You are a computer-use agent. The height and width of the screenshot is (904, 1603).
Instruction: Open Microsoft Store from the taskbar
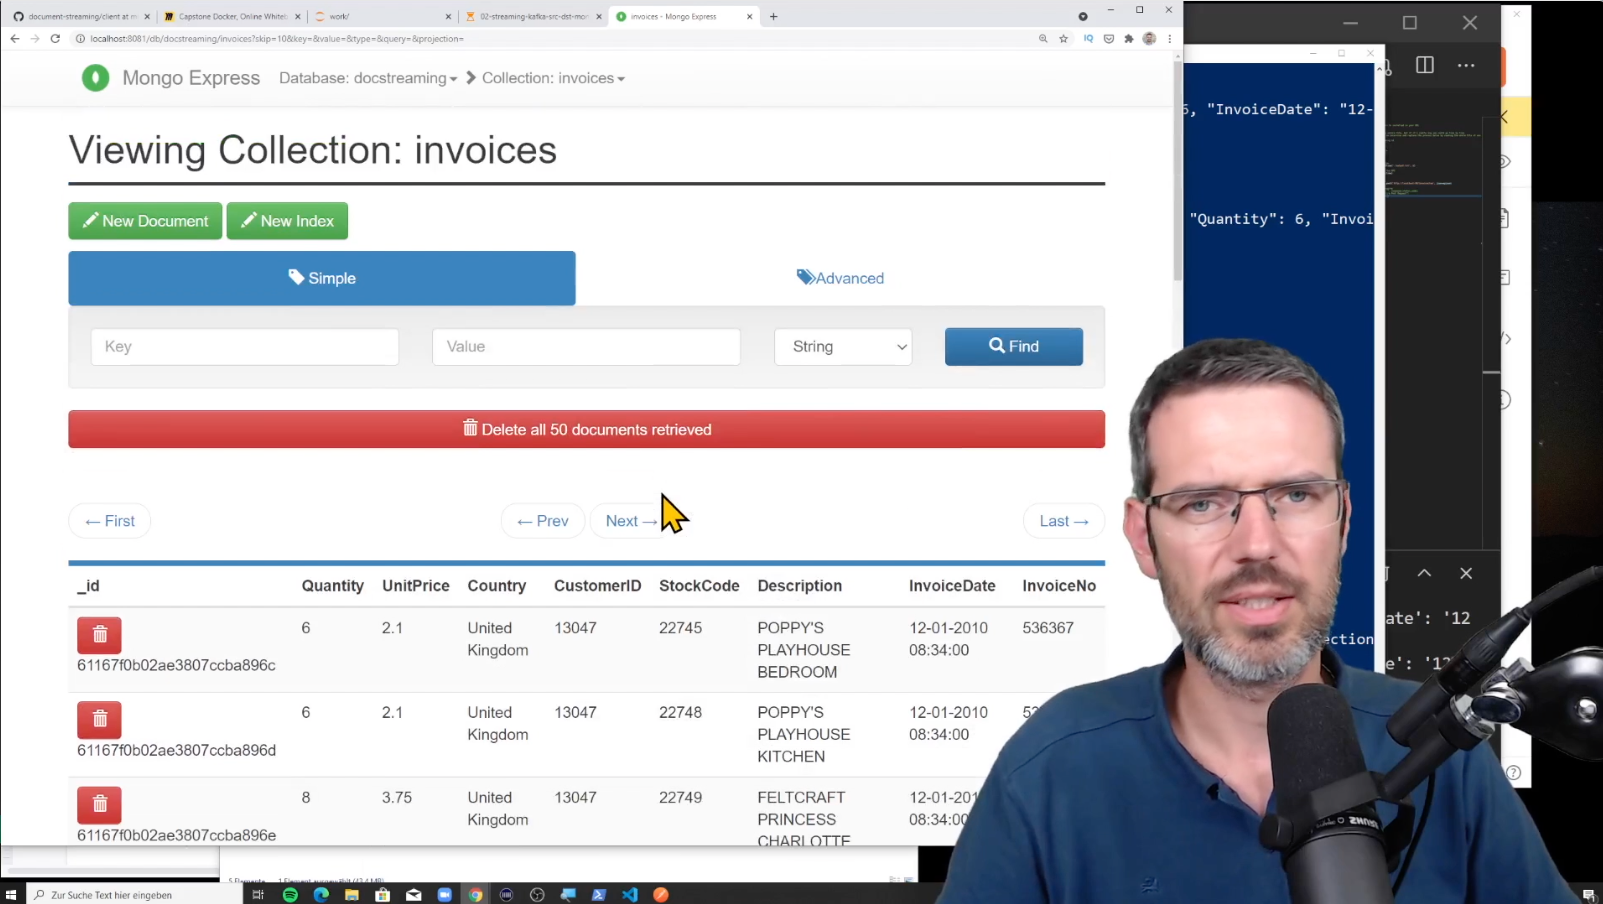[383, 895]
